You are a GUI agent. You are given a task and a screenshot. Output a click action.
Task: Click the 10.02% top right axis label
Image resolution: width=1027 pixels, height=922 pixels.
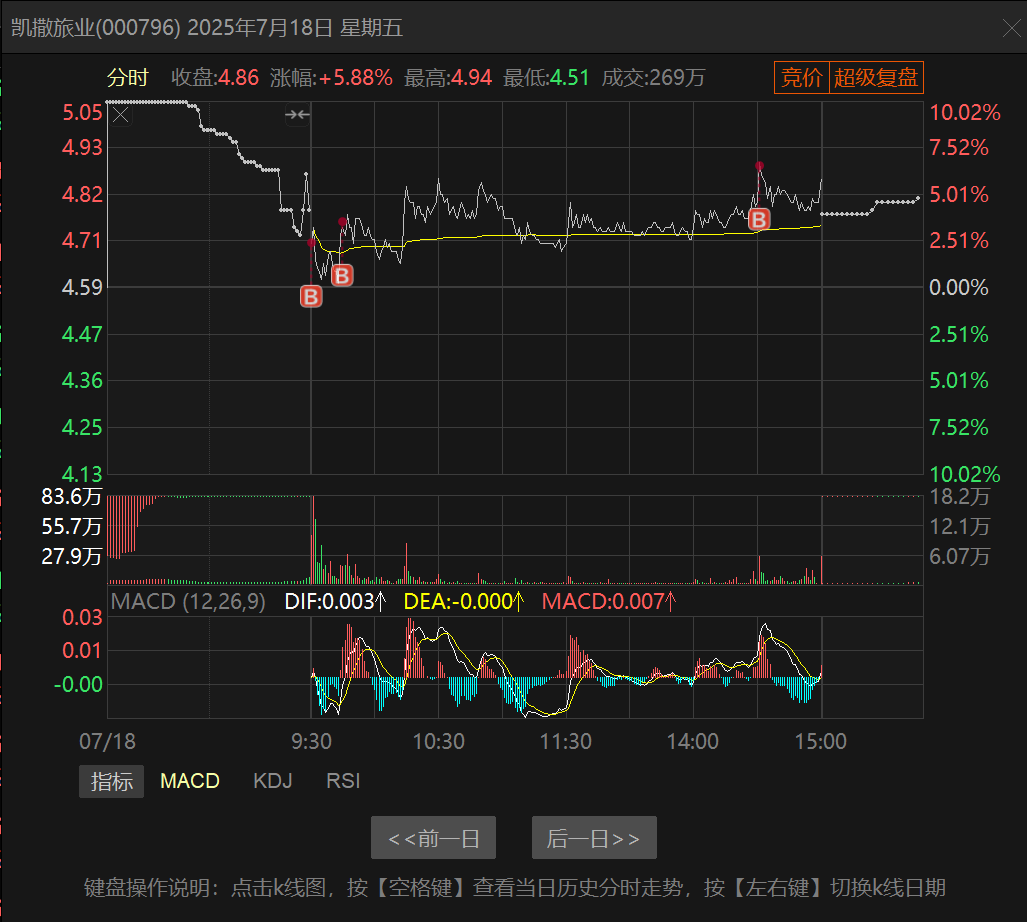tap(965, 113)
